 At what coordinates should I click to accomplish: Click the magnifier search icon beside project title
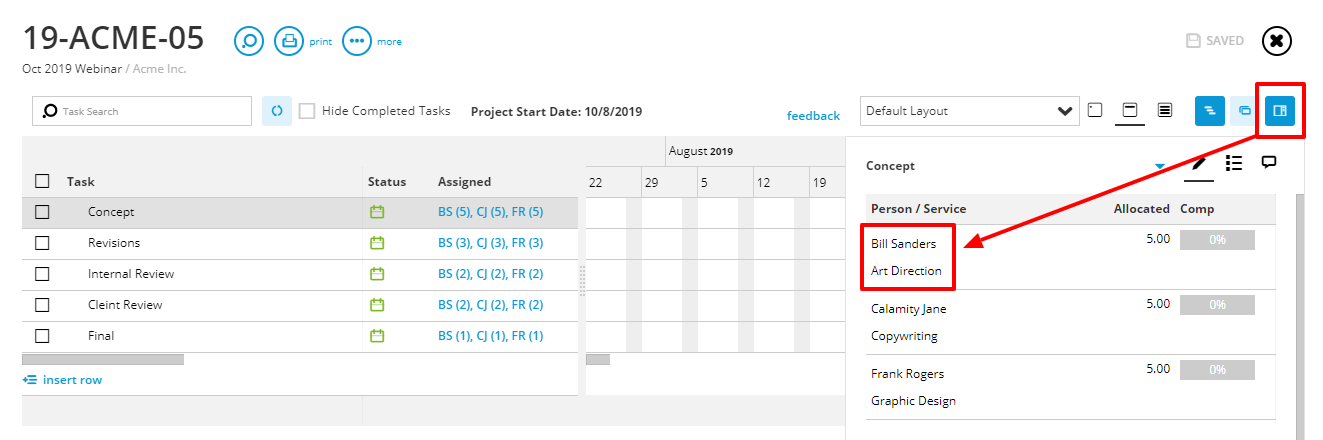click(249, 41)
